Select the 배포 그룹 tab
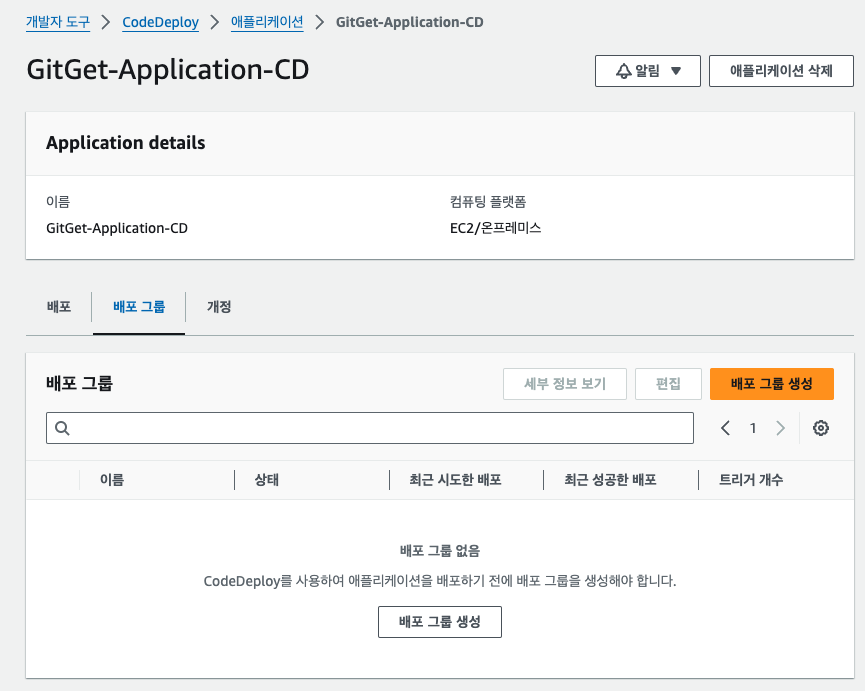 coord(138,307)
